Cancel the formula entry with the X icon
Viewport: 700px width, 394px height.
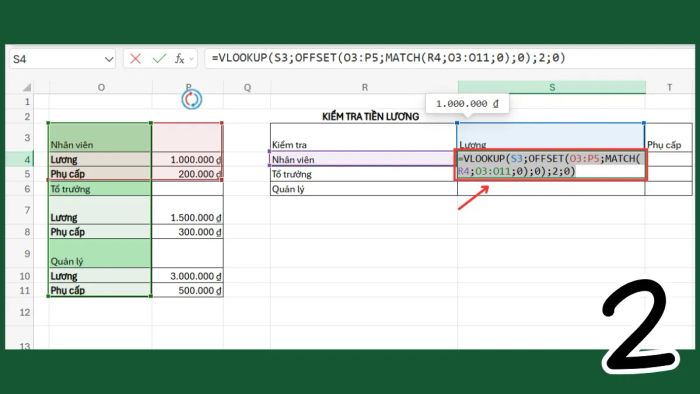tap(135, 58)
